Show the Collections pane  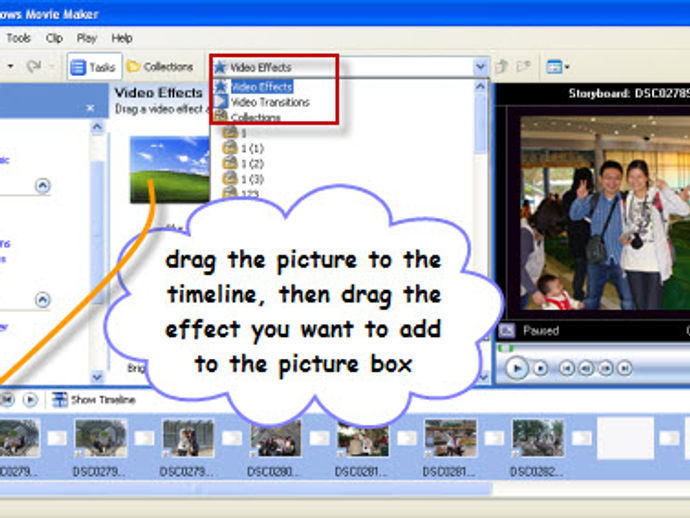click(160, 67)
